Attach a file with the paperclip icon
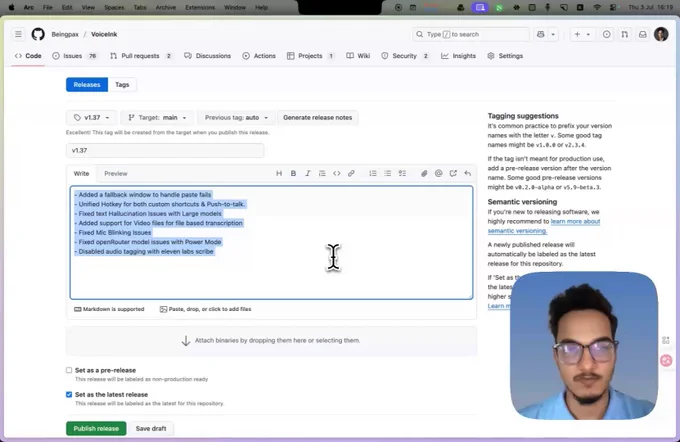The width and height of the screenshot is (680, 442). tap(424, 174)
